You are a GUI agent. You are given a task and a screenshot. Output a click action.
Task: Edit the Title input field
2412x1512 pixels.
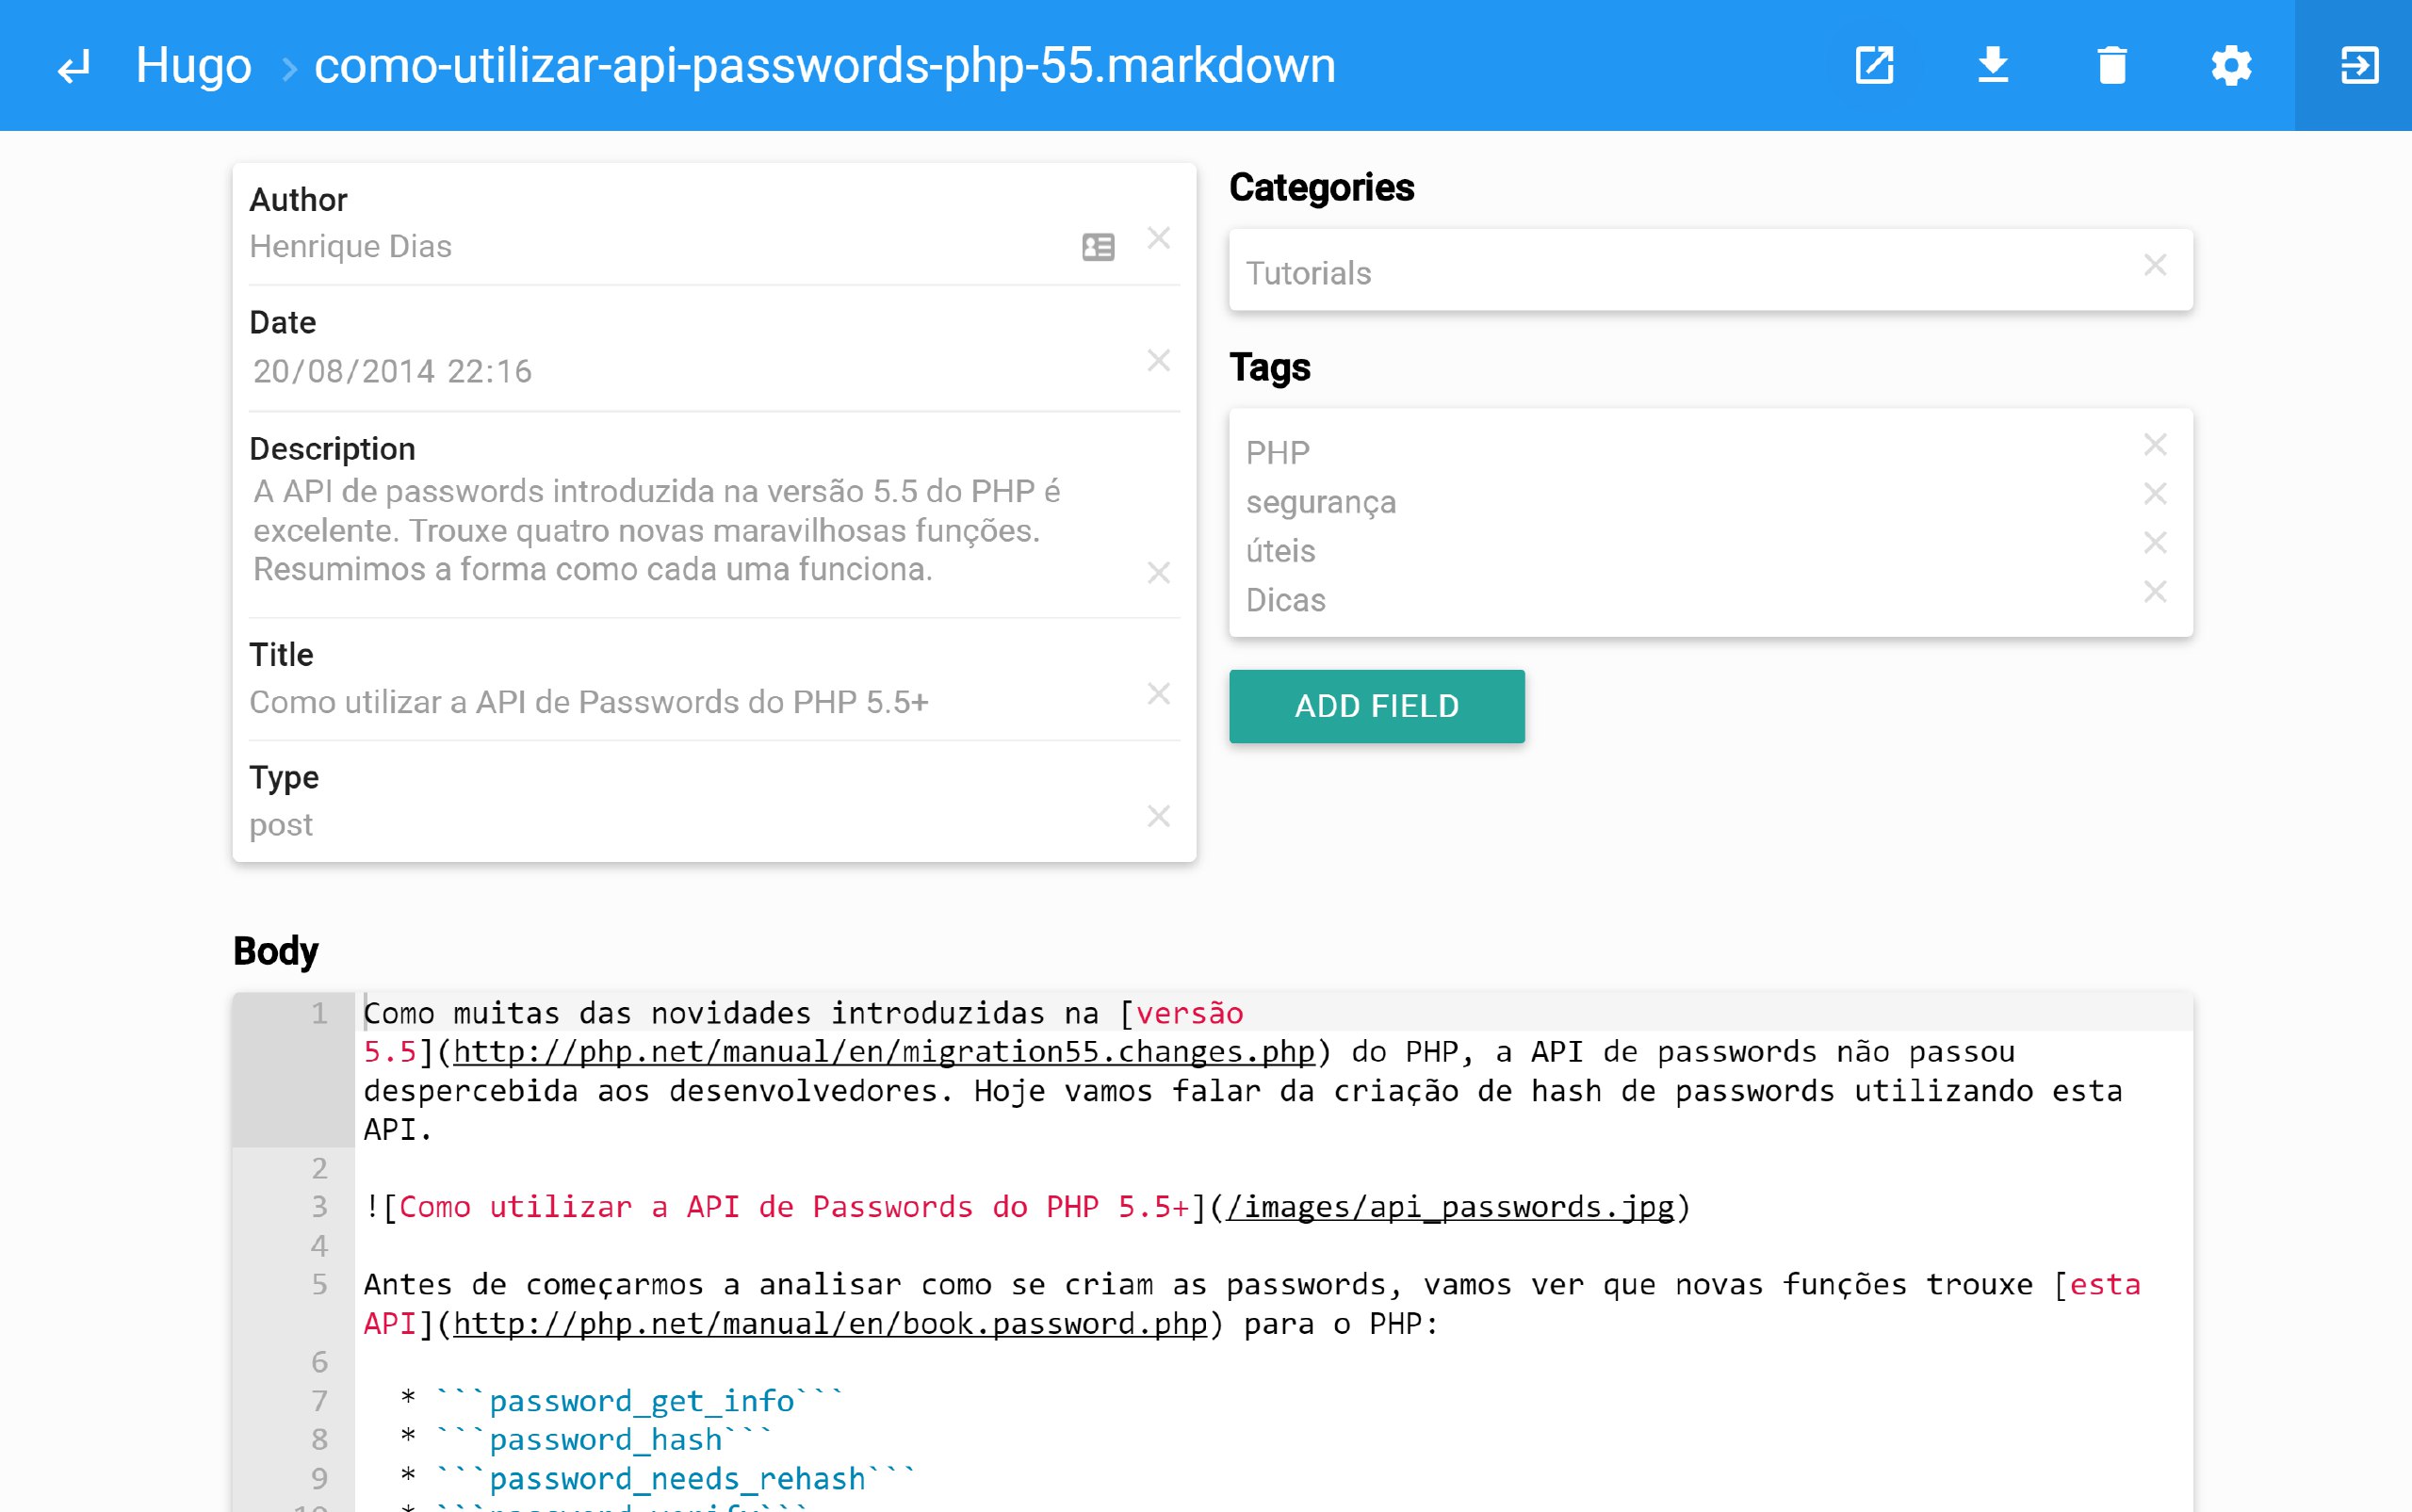pos(690,702)
